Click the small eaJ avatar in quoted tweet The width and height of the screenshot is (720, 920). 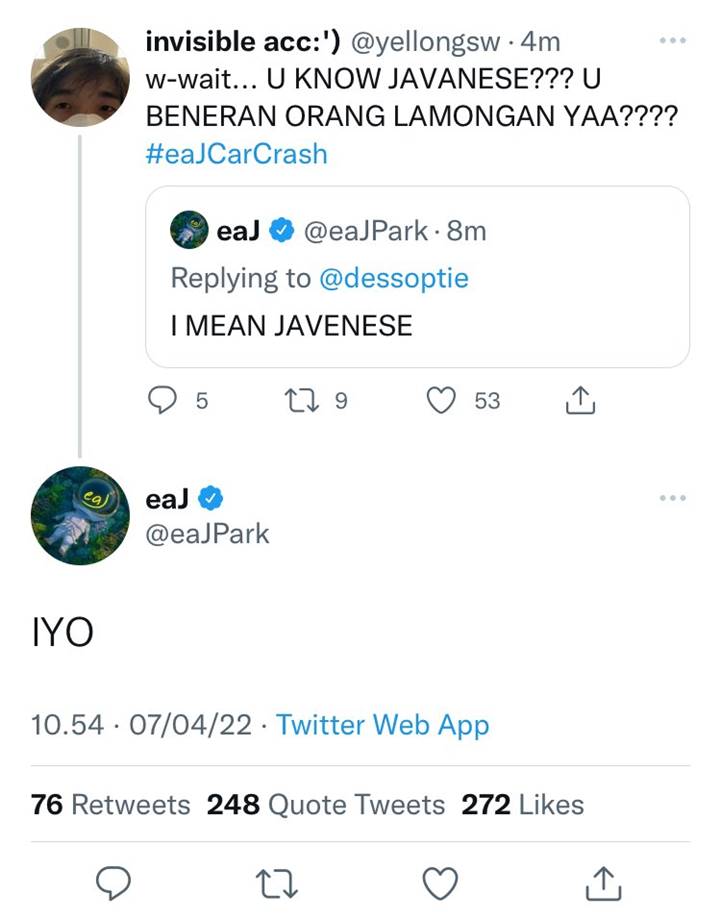189,231
